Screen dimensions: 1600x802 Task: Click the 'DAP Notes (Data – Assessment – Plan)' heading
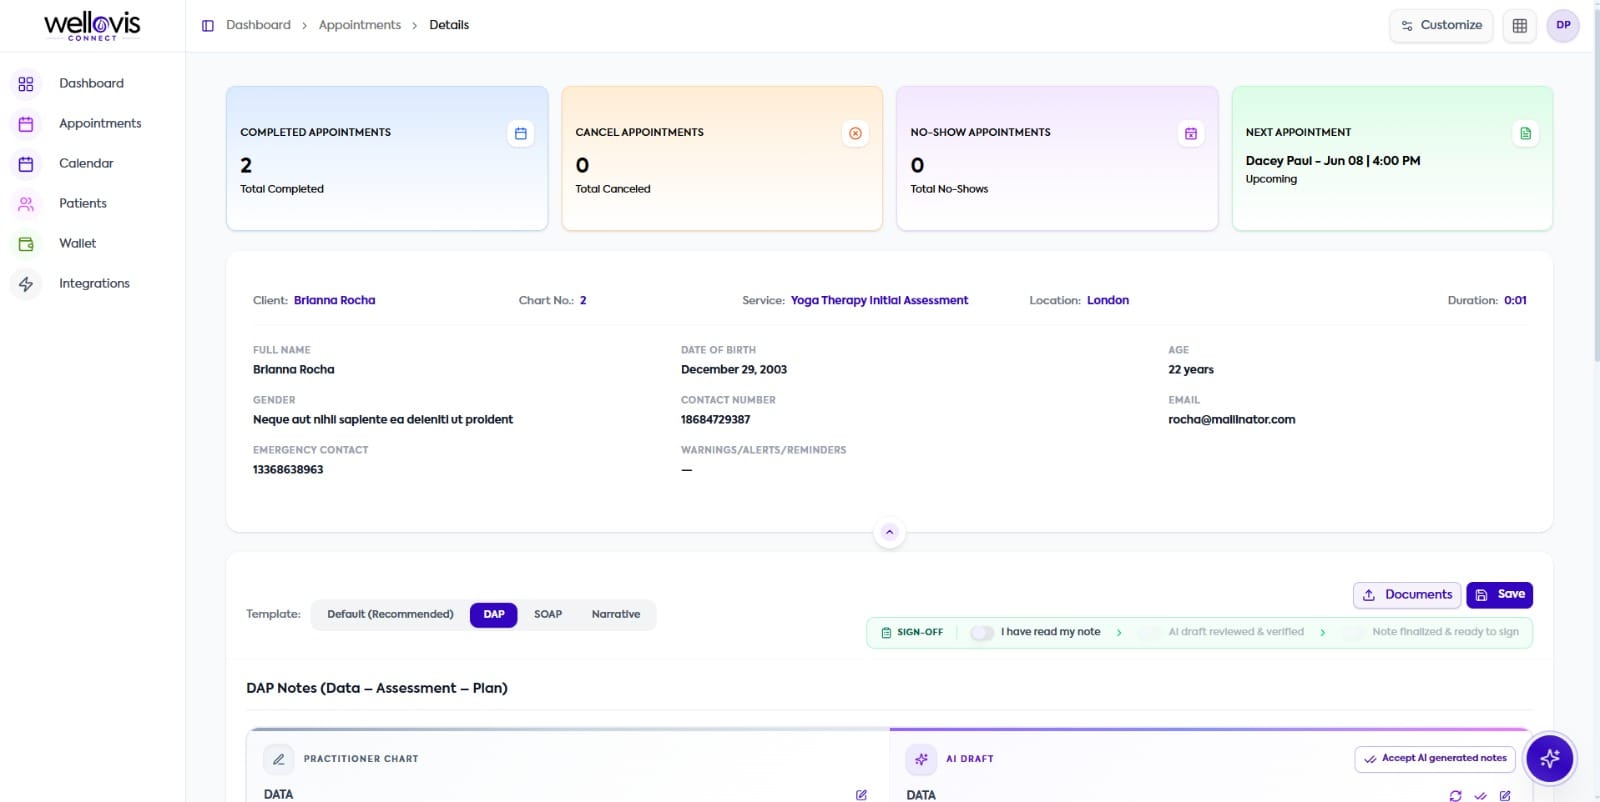pos(377,689)
